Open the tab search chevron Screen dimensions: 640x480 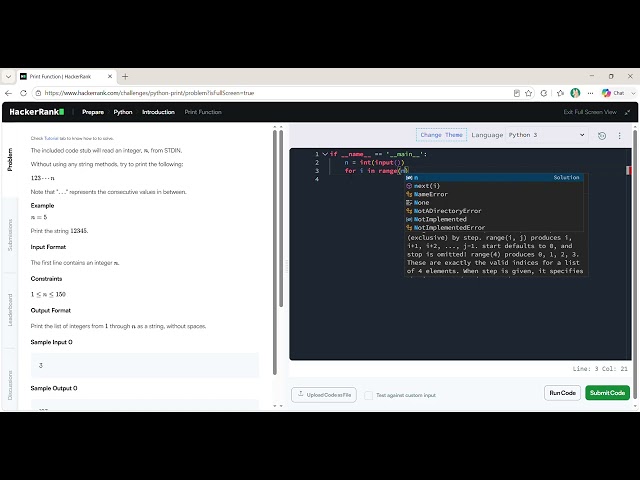pos(8,76)
